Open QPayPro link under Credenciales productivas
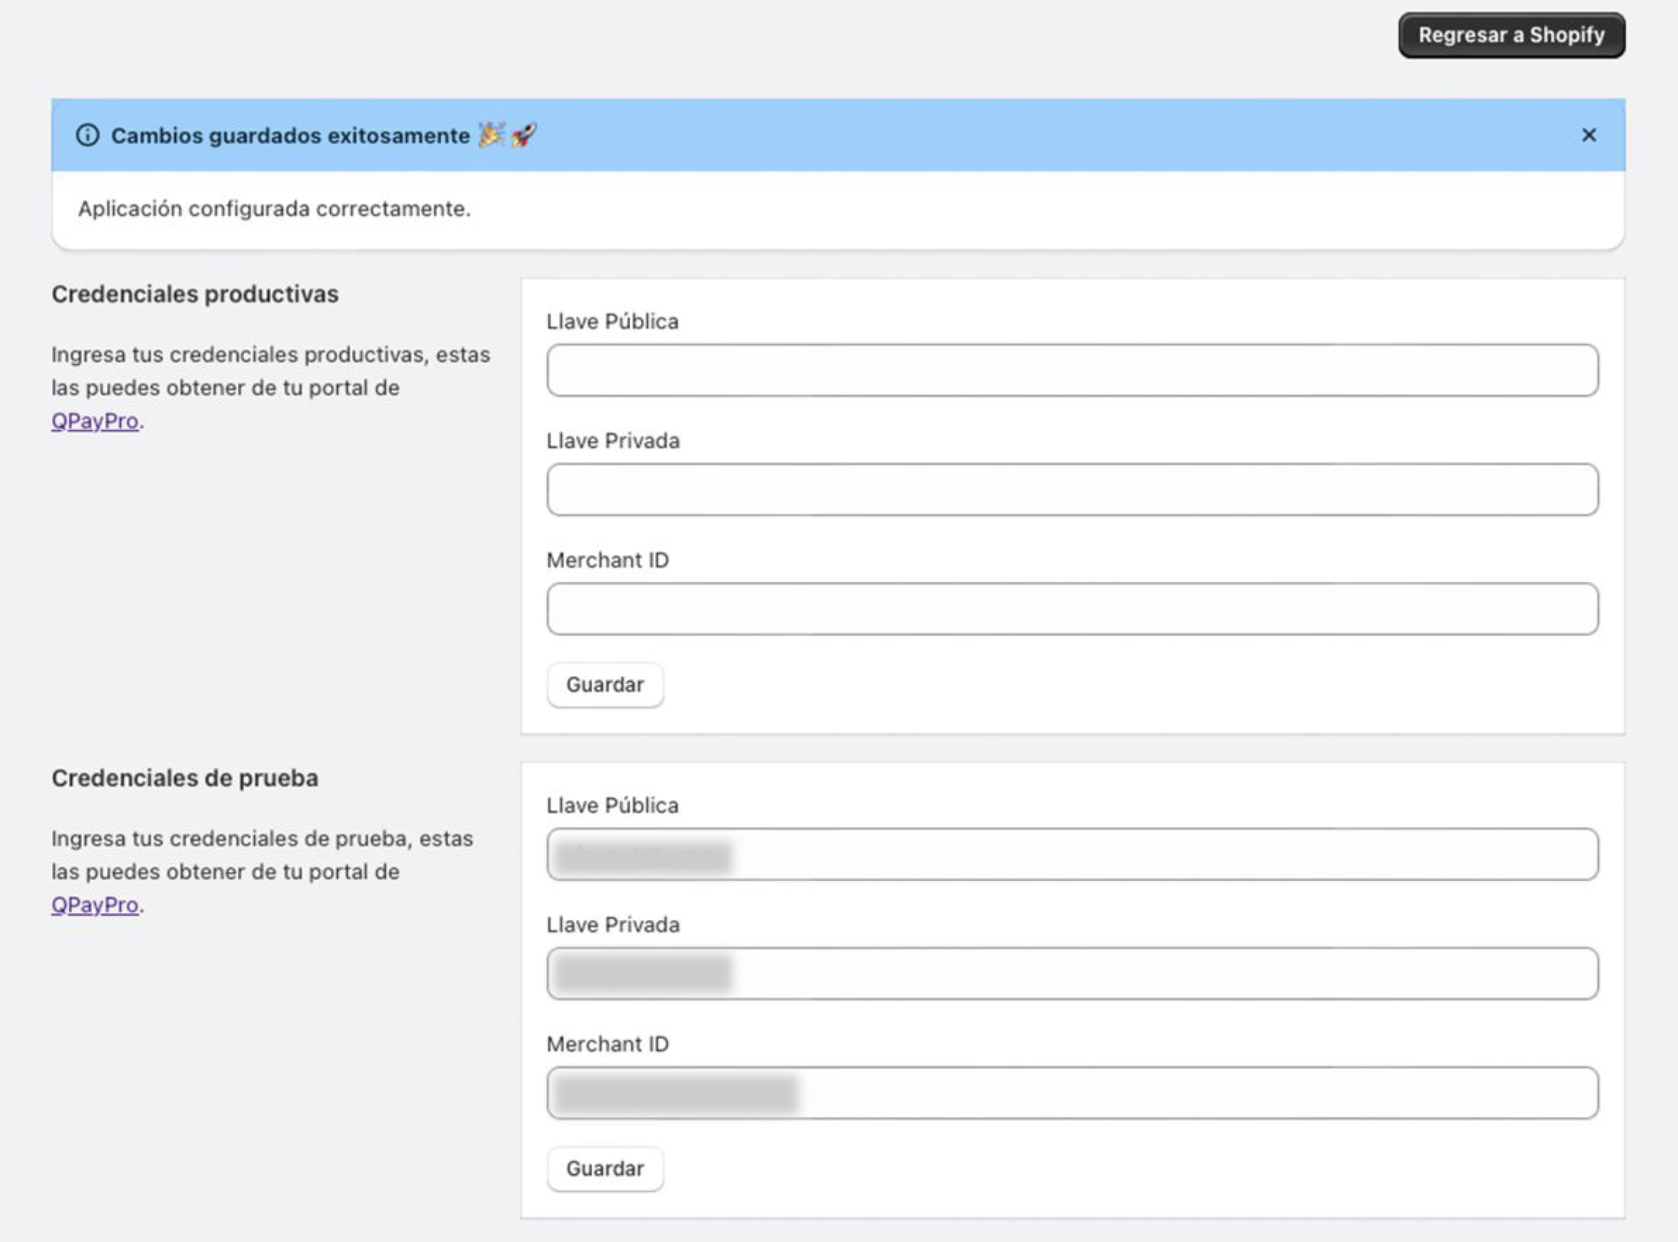 (x=95, y=421)
